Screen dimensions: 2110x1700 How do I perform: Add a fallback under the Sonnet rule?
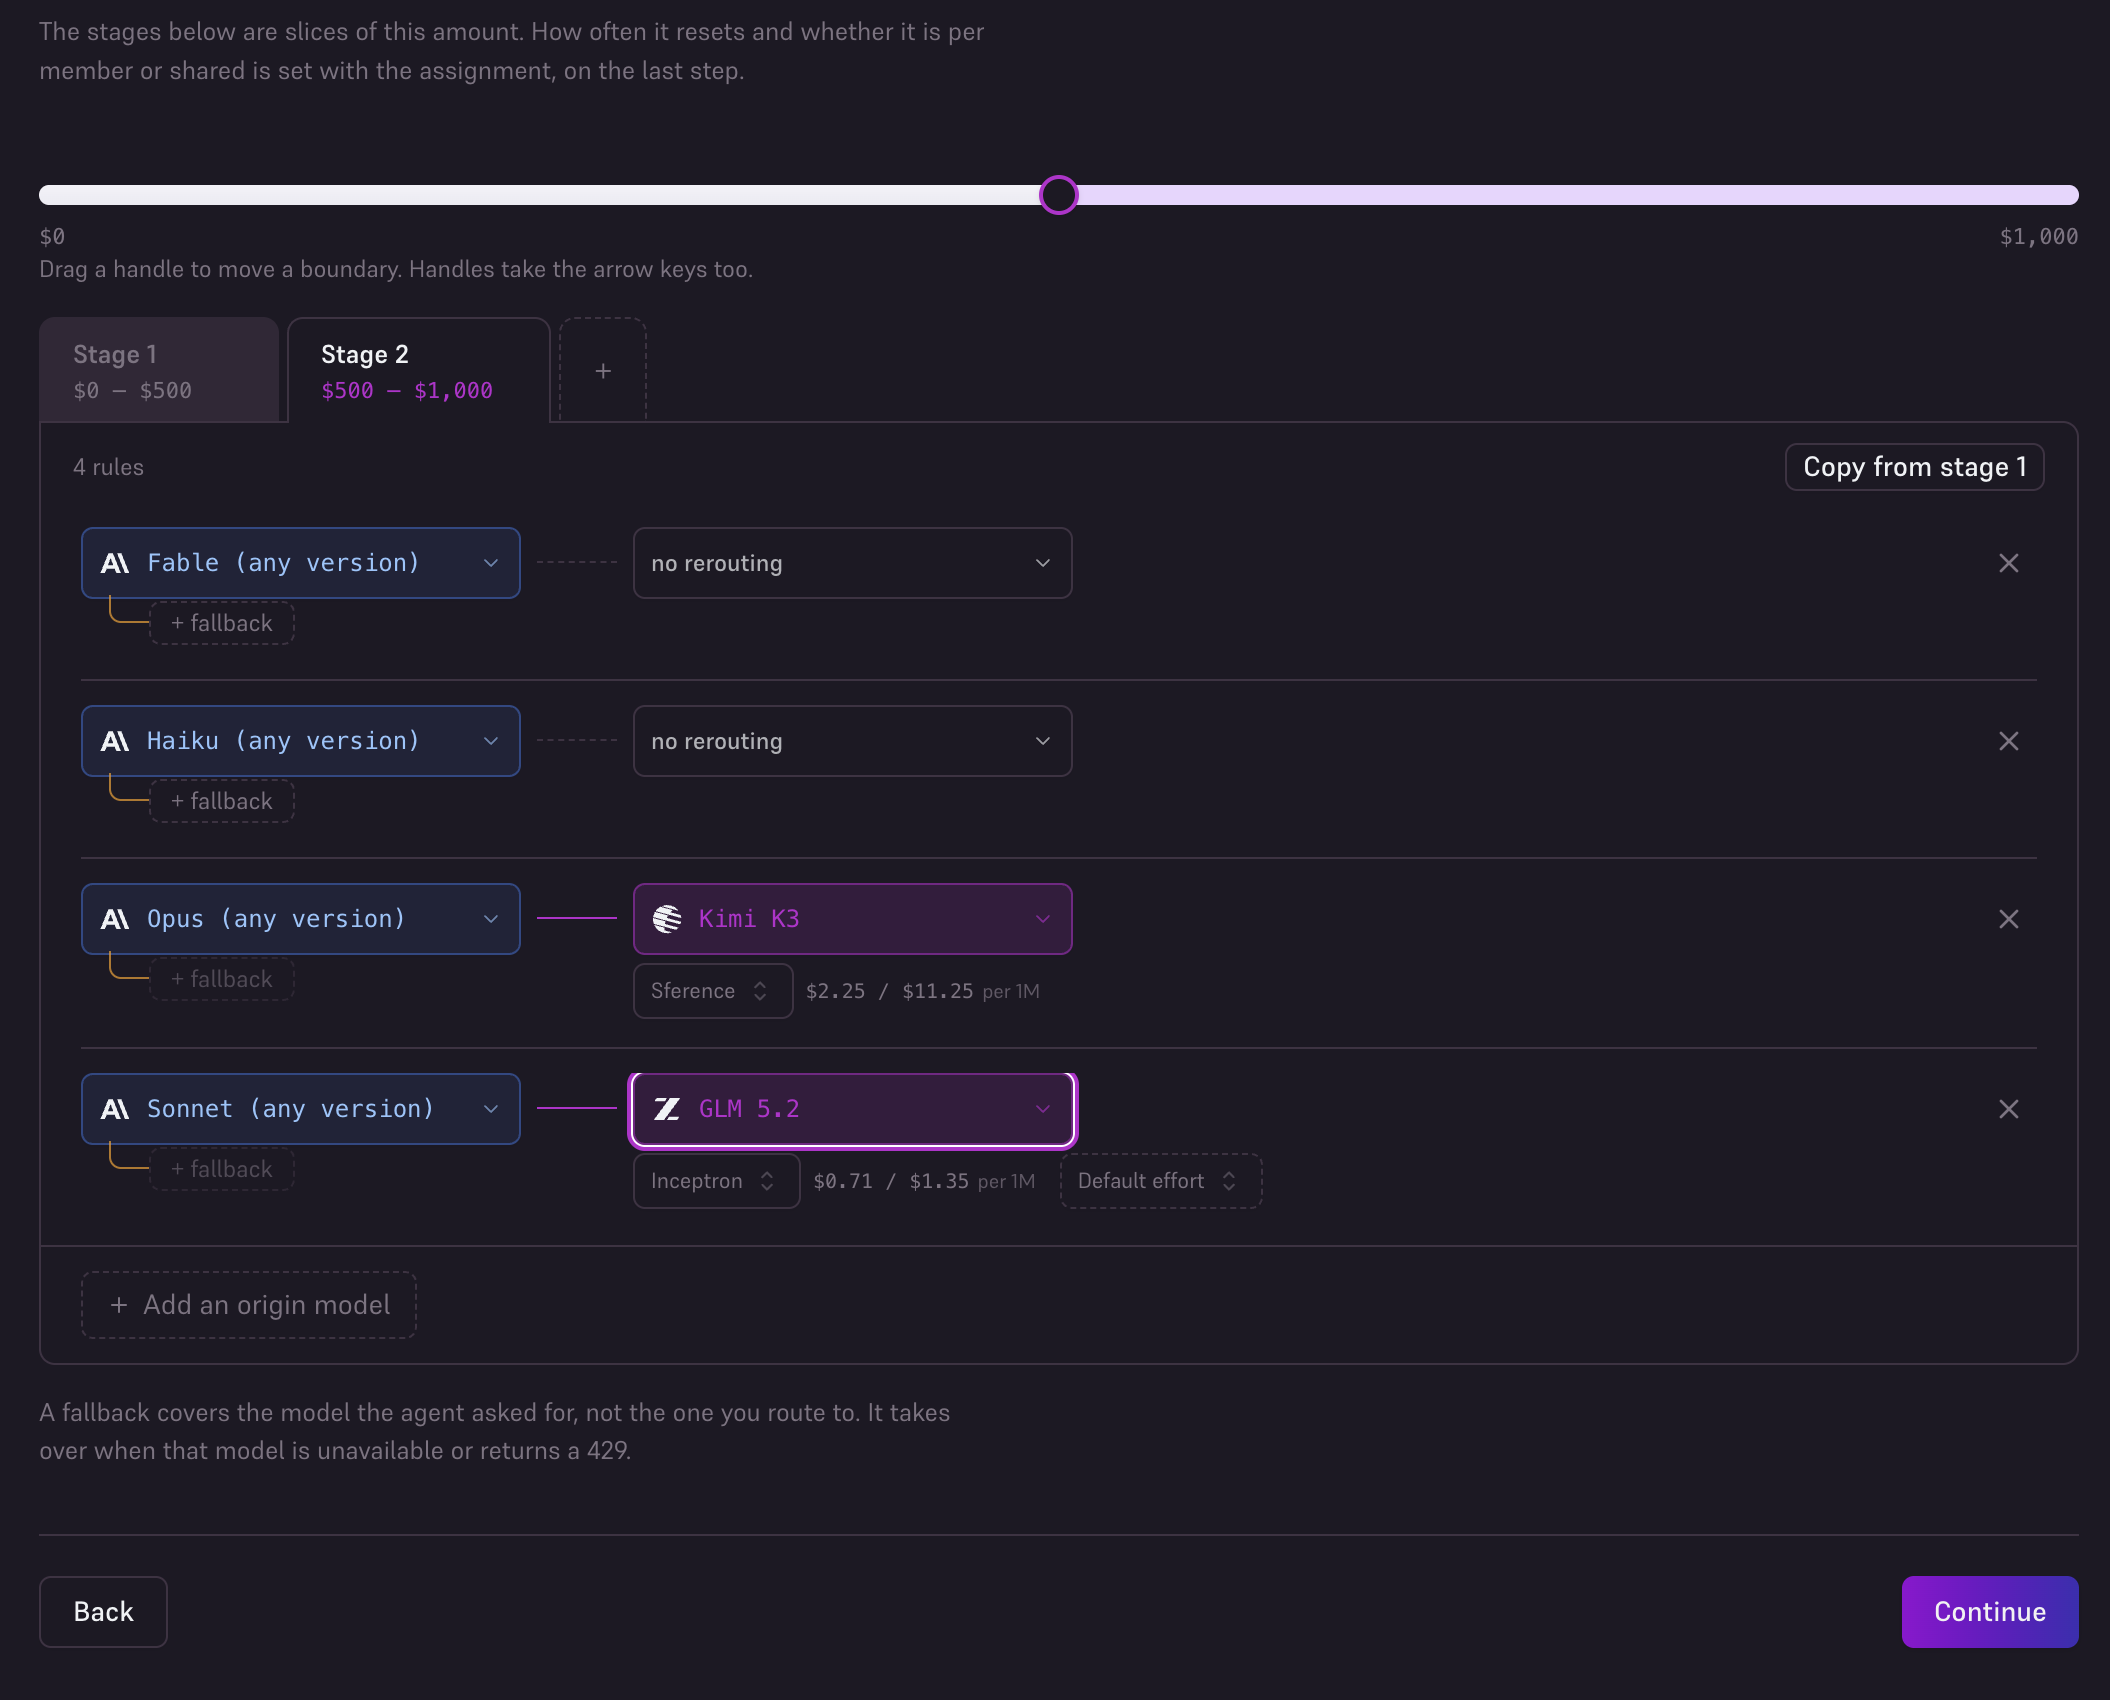coord(222,1169)
